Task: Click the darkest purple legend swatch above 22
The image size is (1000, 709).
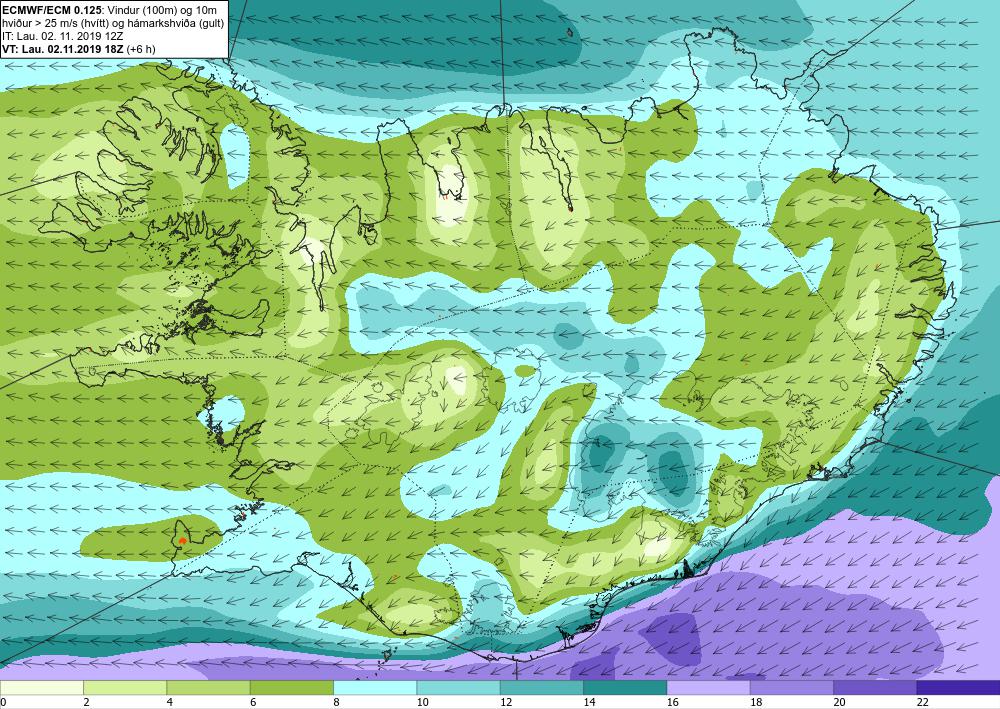Action: tap(958, 688)
